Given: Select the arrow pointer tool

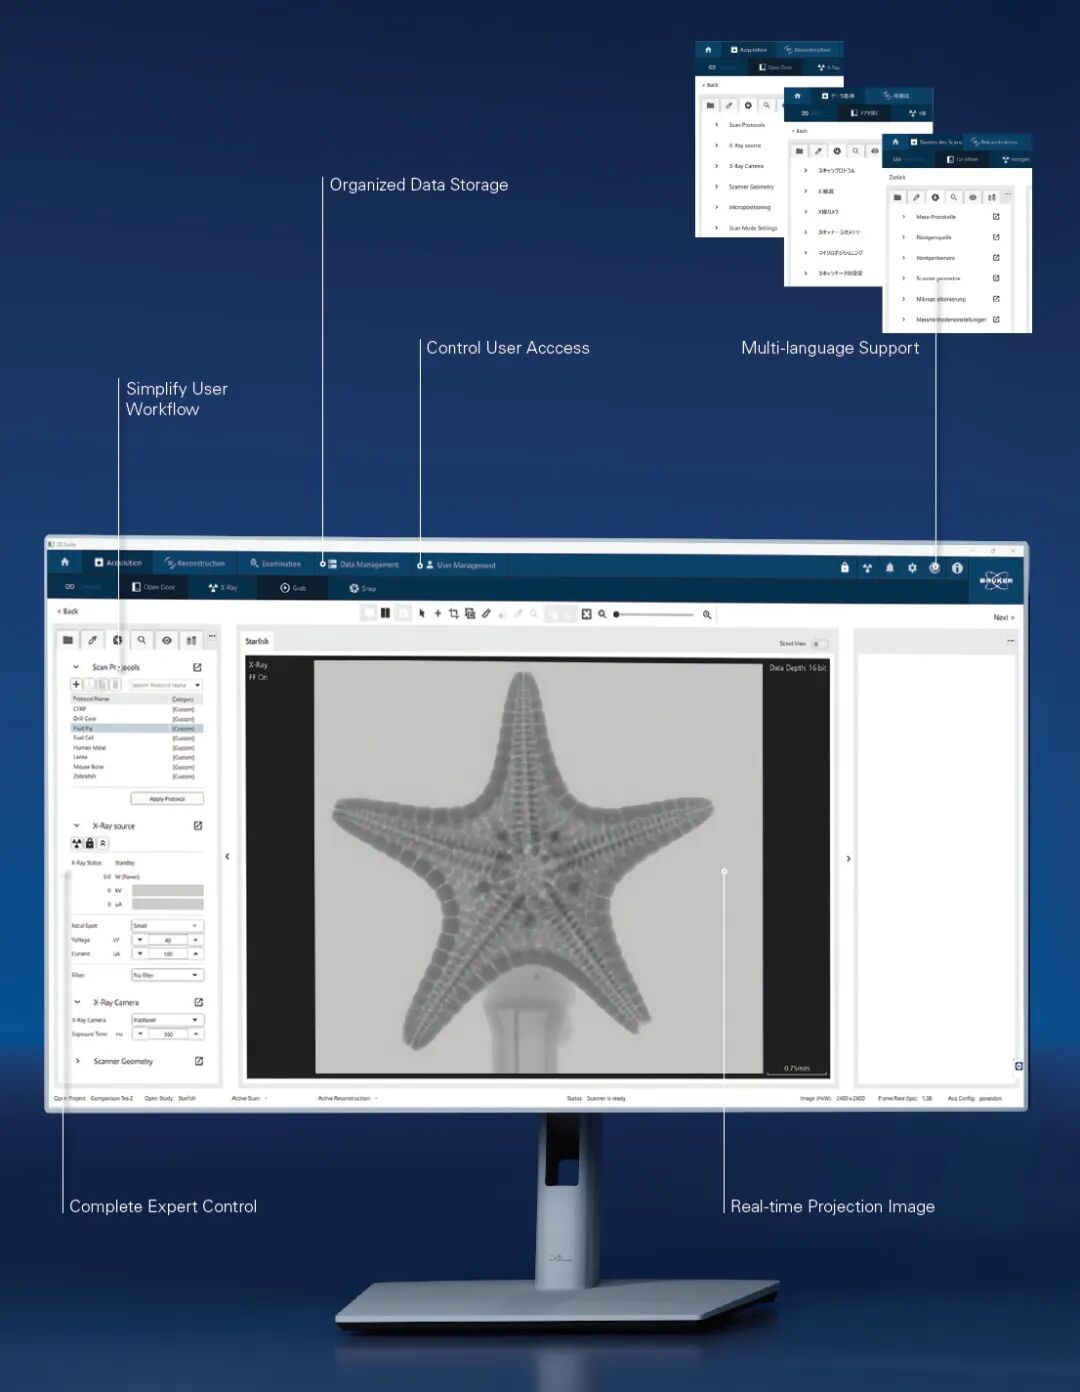Looking at the screenshot, I should [422, 613].
